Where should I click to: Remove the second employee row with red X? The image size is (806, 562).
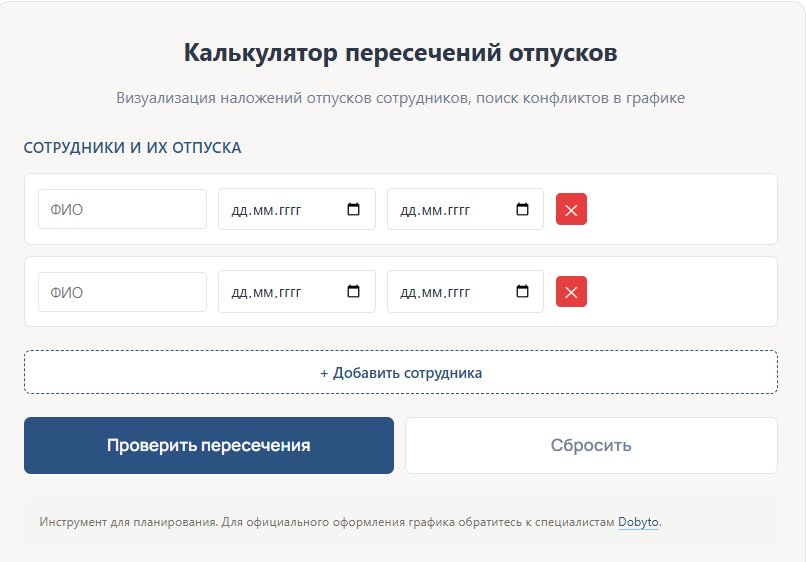571,292
